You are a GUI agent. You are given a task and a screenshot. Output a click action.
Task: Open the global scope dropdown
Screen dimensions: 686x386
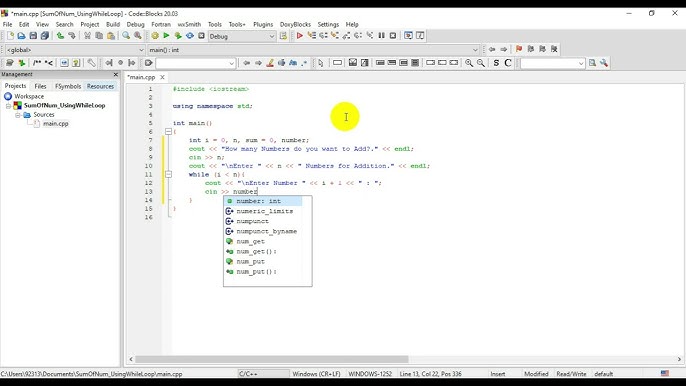click(75, 50)
